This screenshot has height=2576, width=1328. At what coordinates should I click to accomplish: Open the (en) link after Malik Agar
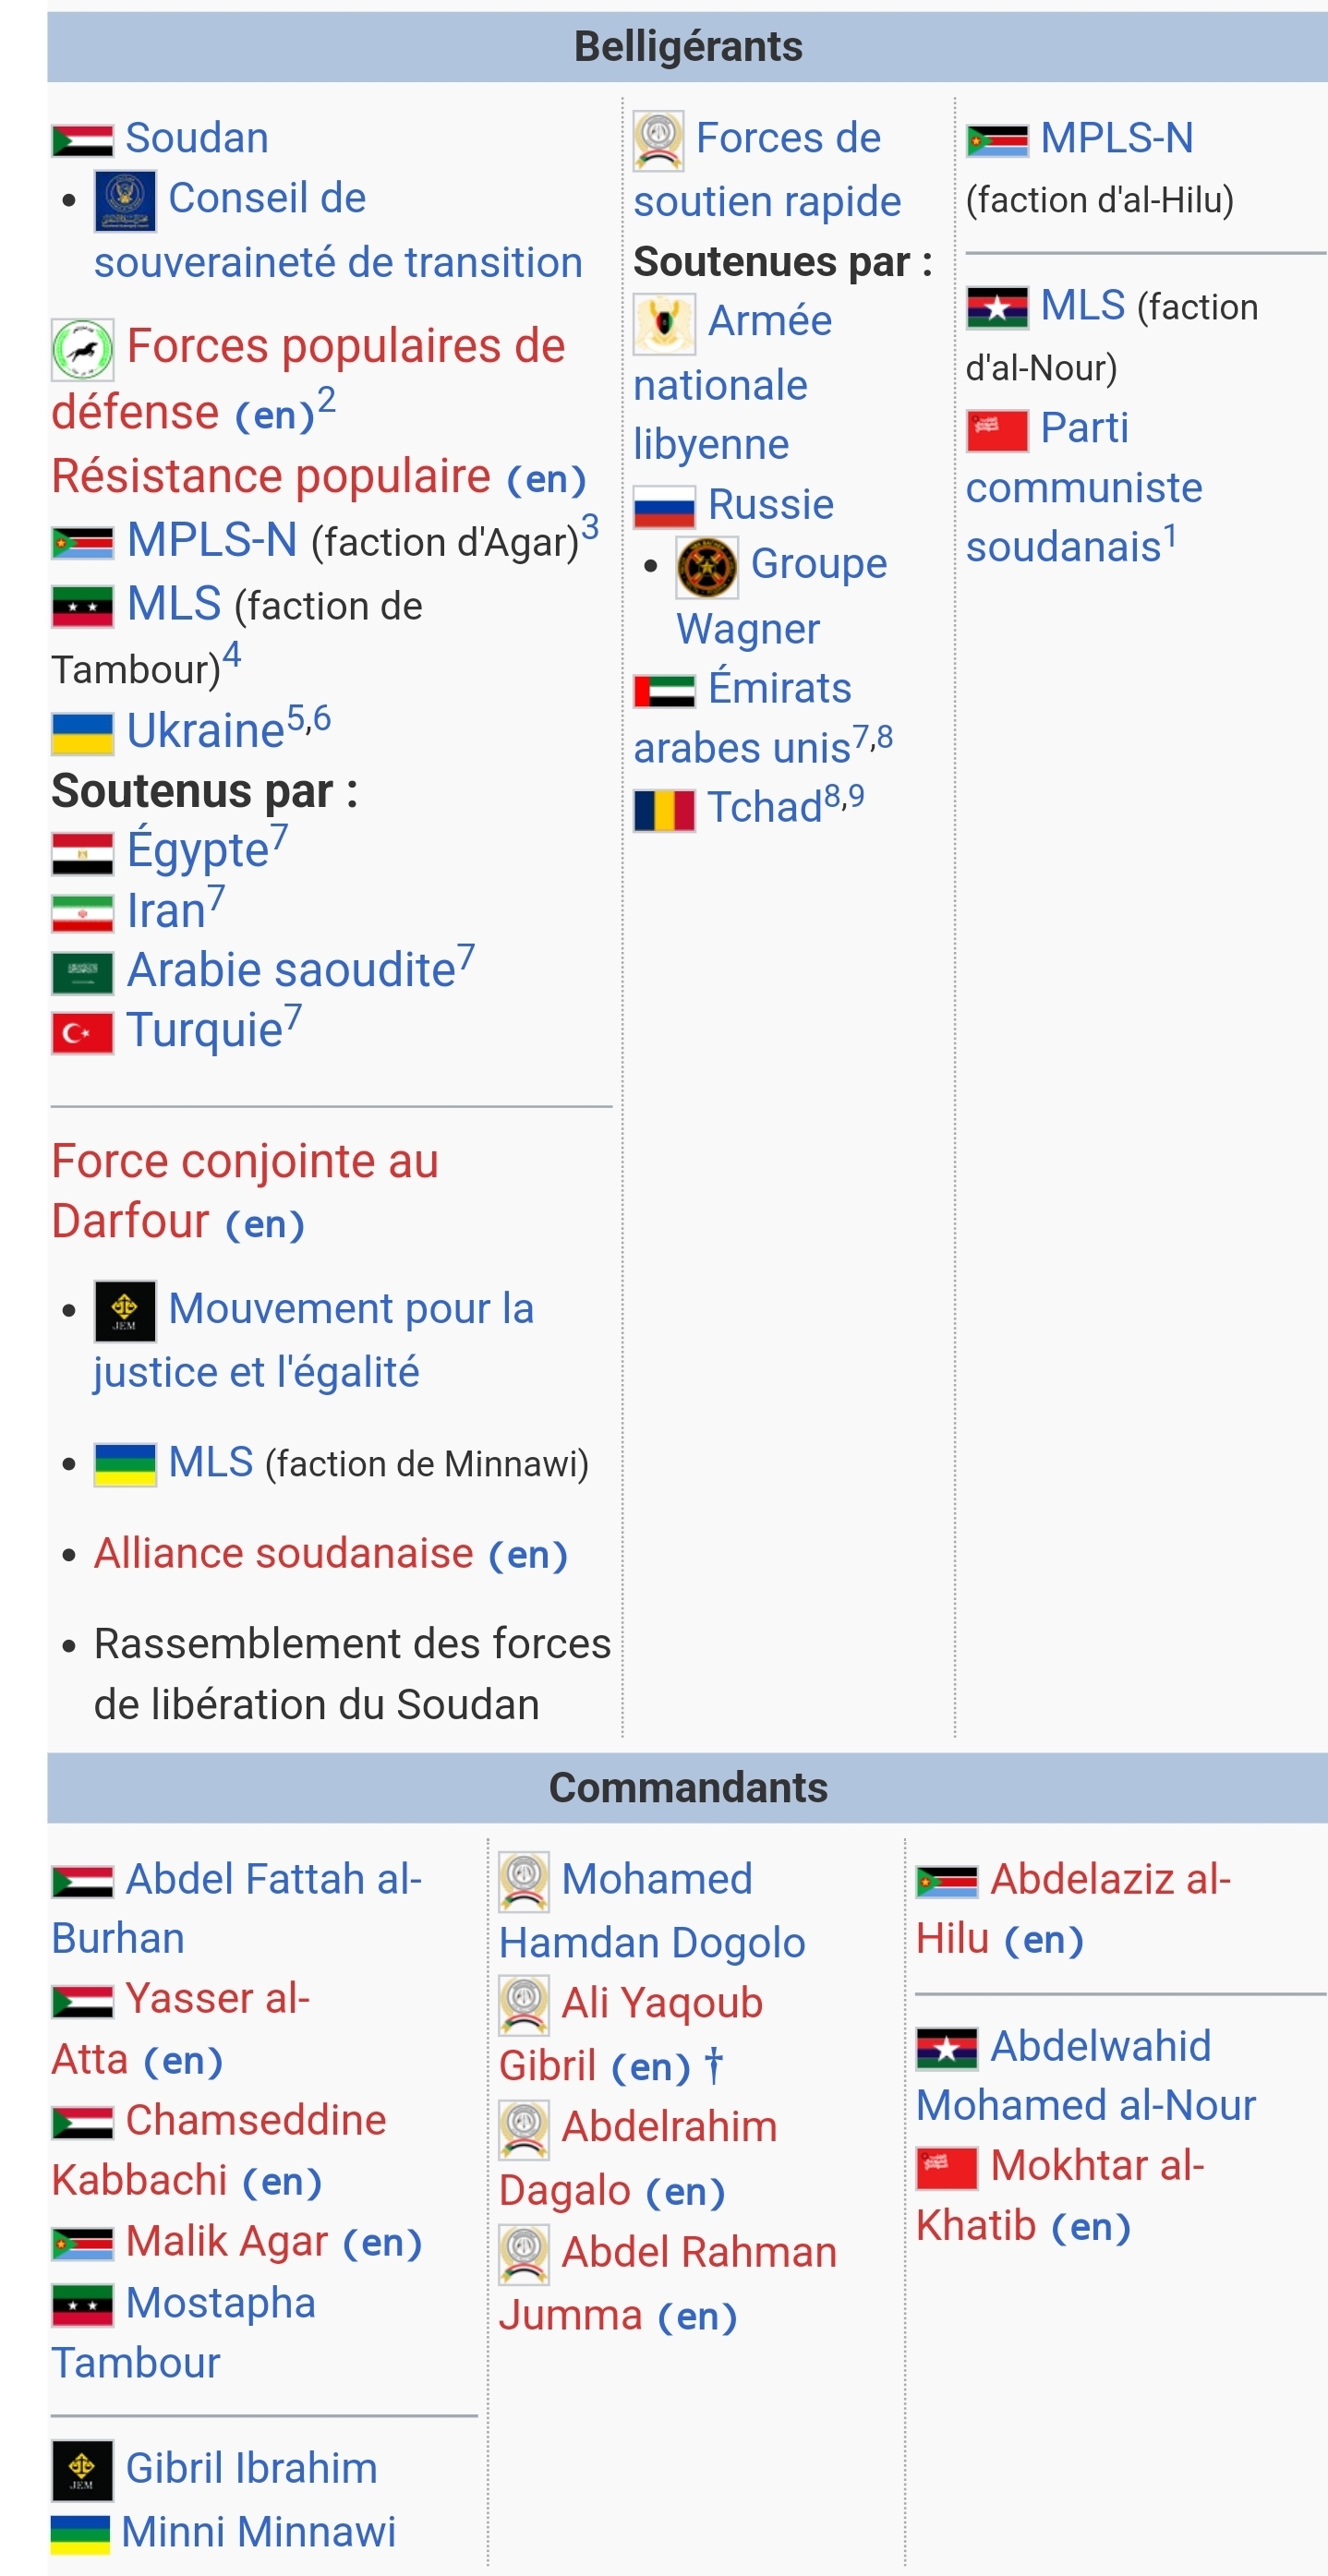pos(382,2241)
